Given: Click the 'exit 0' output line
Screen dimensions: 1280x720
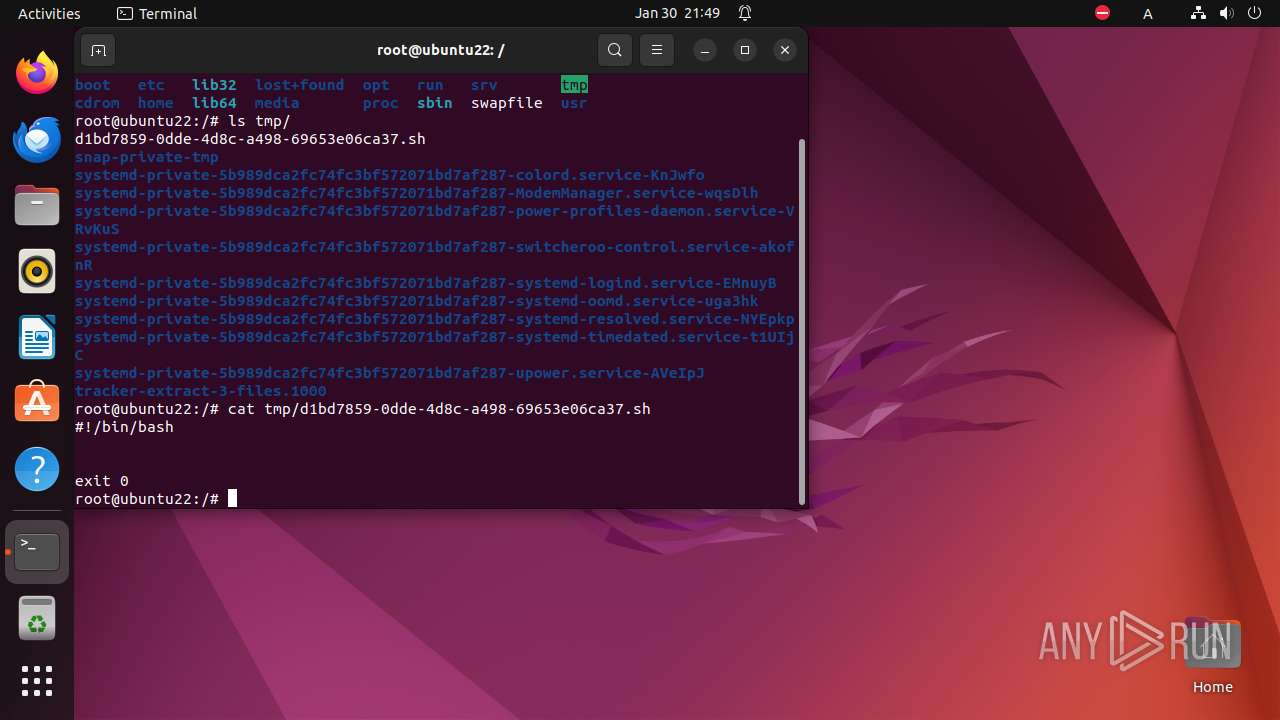Looking at the screenshot, I should point(102,481).
